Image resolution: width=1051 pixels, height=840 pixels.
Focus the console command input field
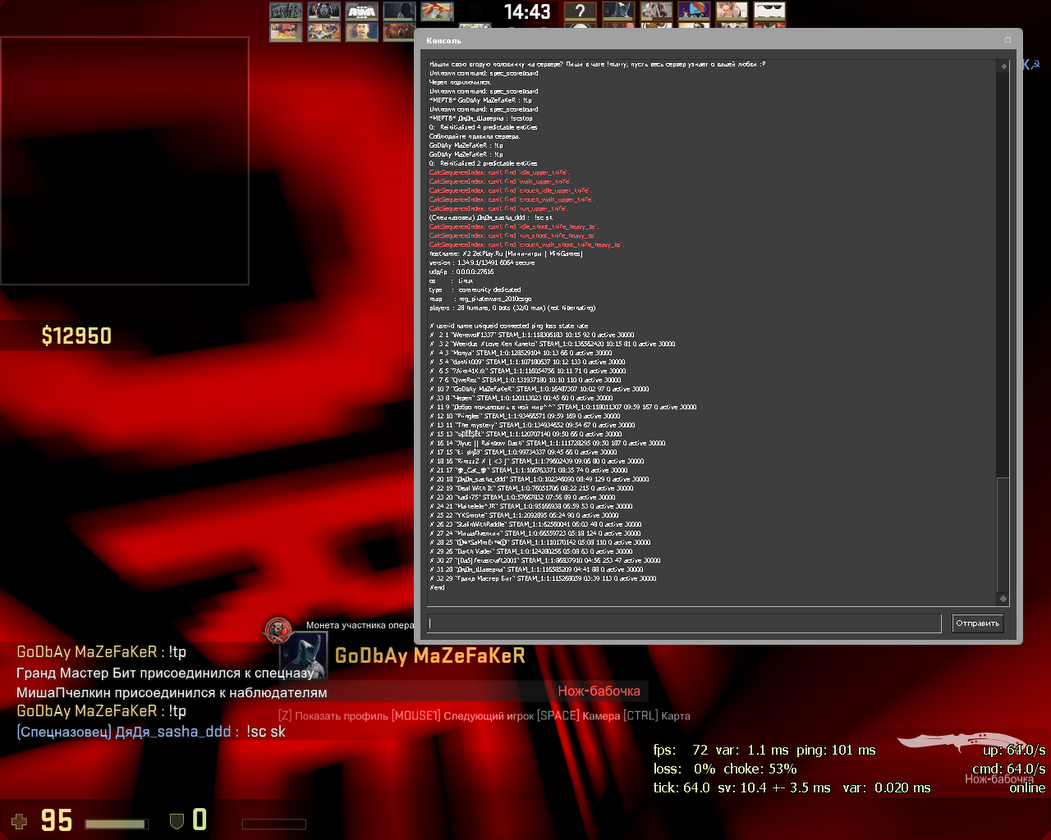point(685,624)
